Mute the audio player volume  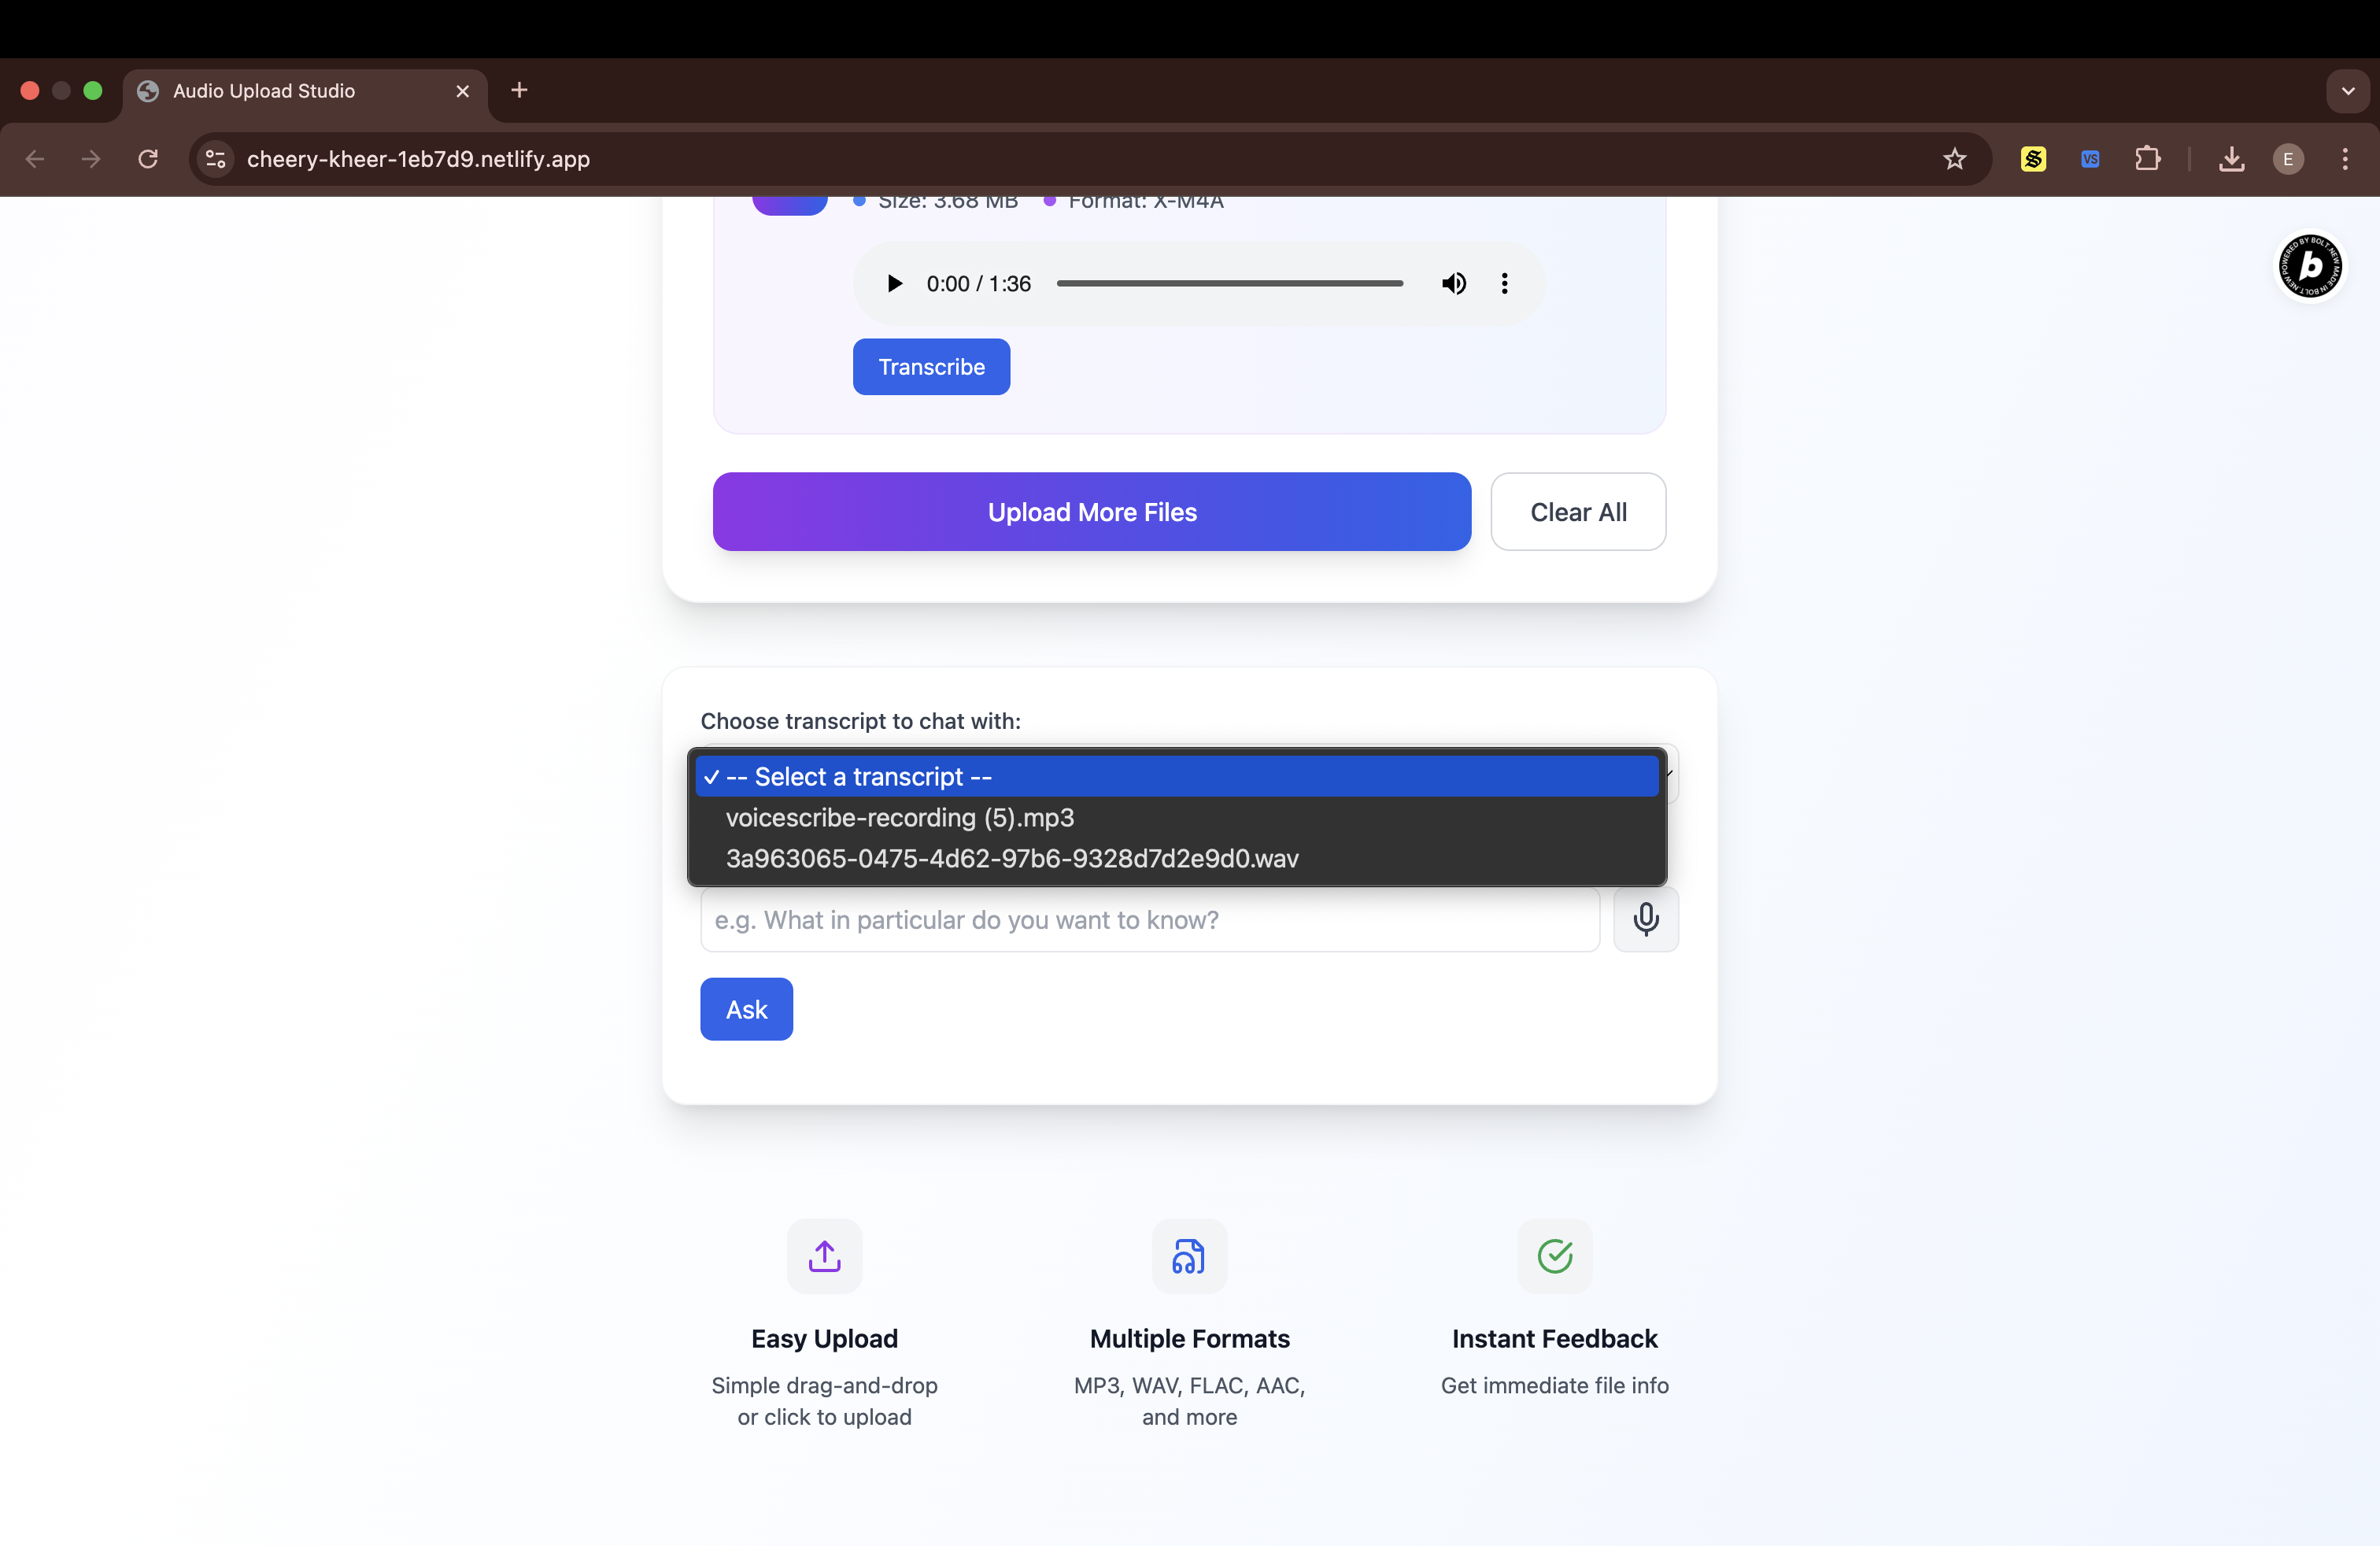[x=1453, y=284]
